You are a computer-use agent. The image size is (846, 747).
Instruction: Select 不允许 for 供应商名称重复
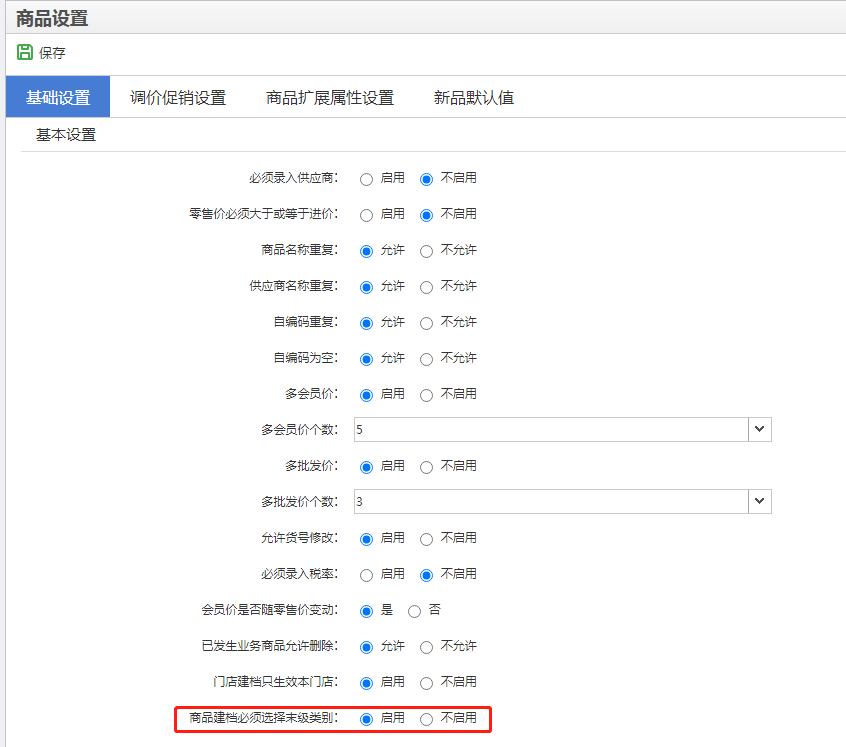point(427,287)
